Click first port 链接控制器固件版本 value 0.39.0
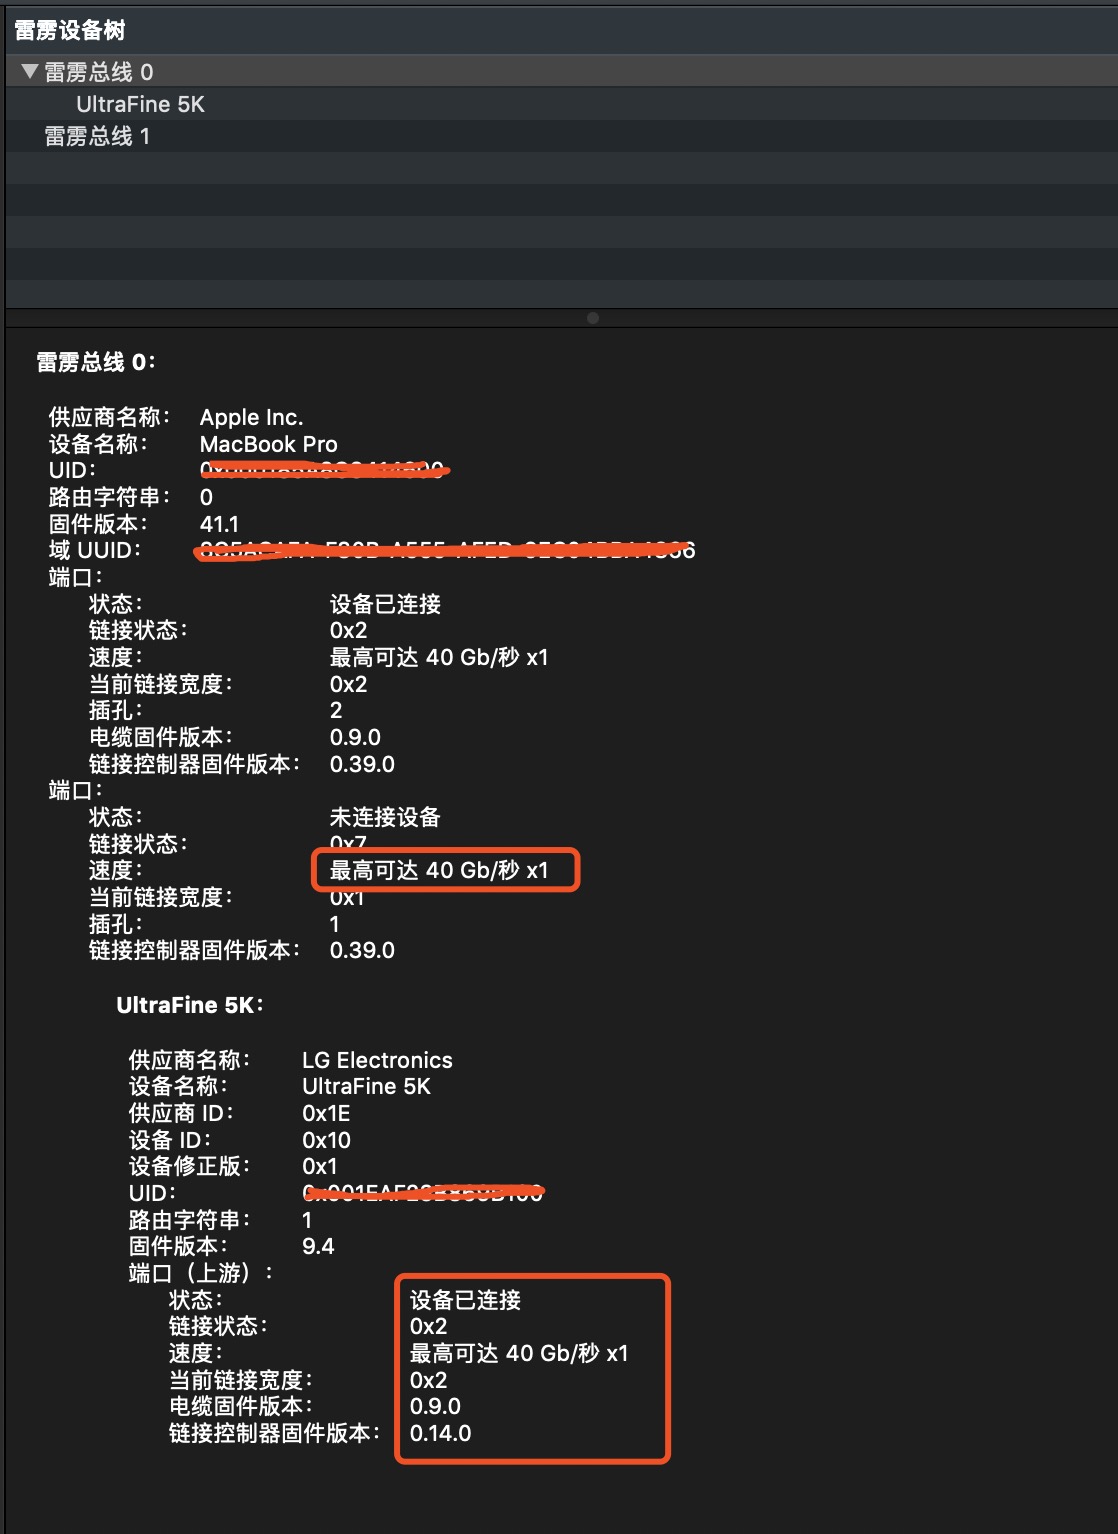This screenshot has width=1118, height=1534. (x=362, y=764)
